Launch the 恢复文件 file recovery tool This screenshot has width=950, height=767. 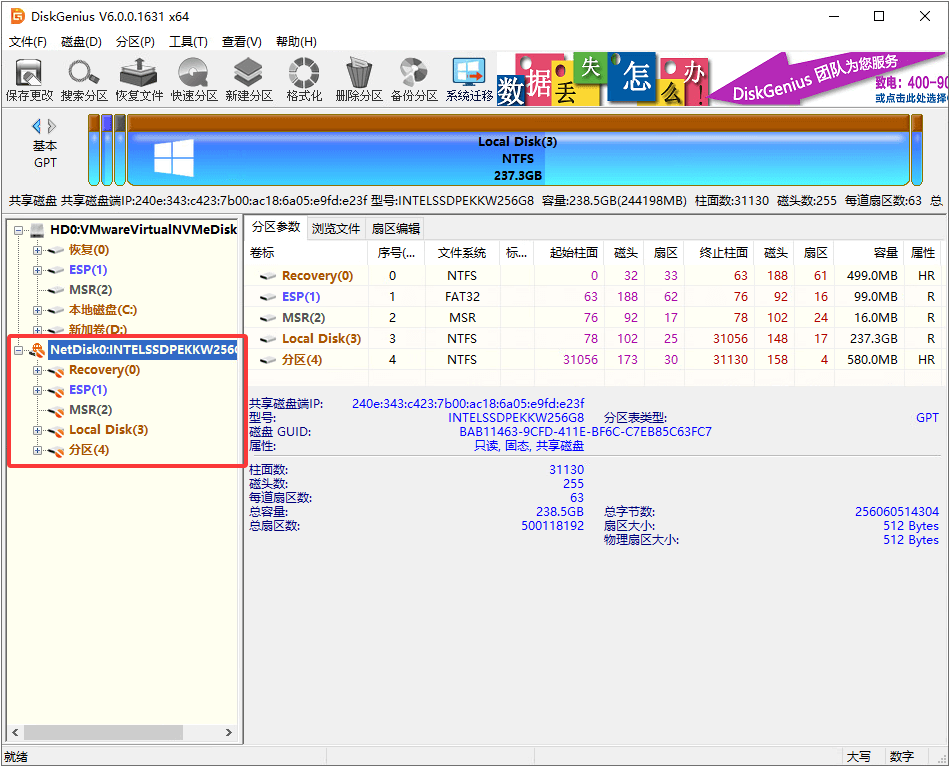click(139, 80)
